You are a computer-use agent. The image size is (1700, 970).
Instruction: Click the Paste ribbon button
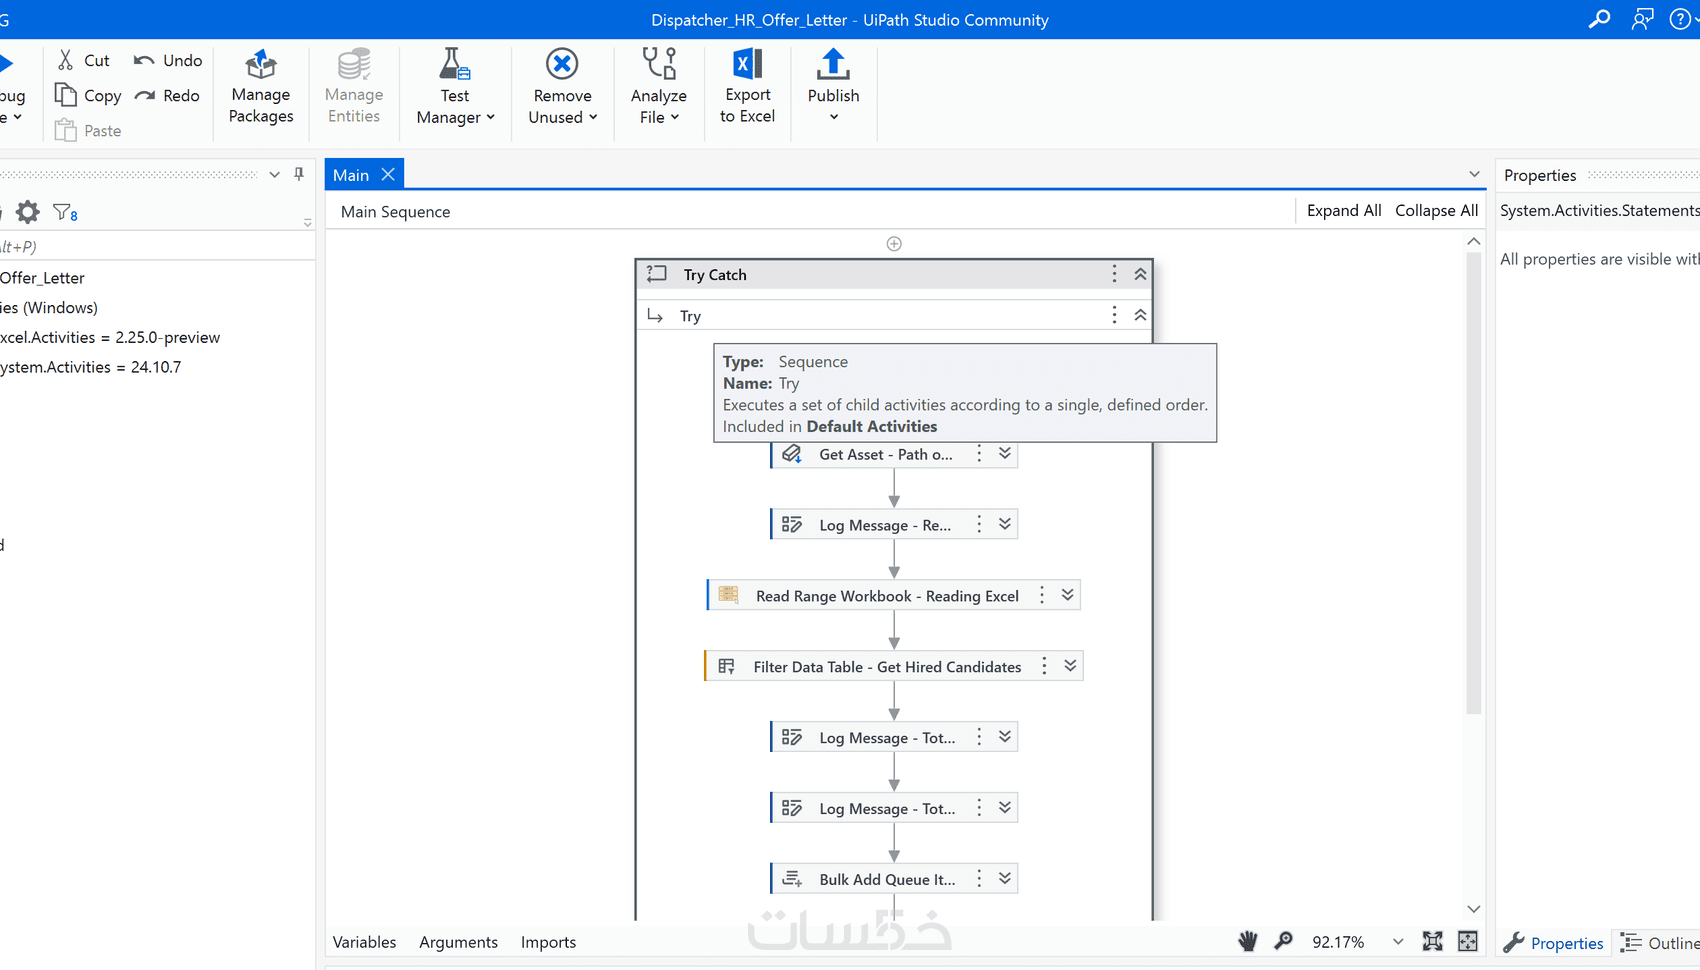tap(88, 130)
